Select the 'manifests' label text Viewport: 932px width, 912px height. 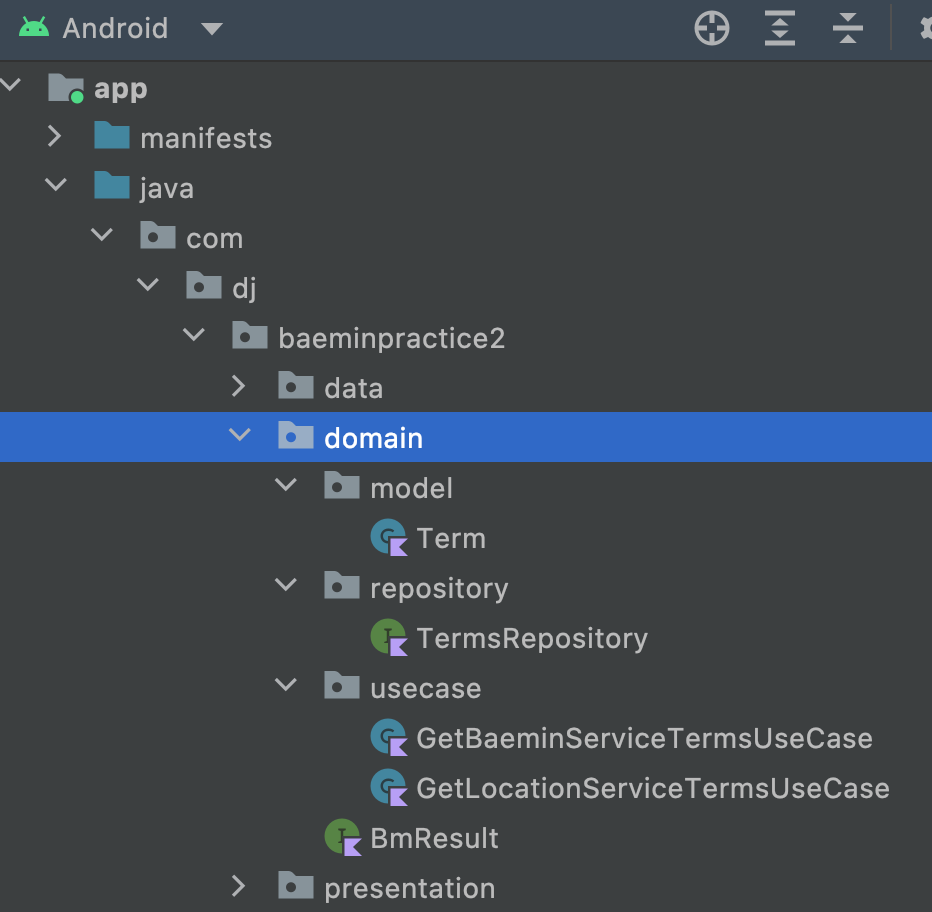pos(206,139)
